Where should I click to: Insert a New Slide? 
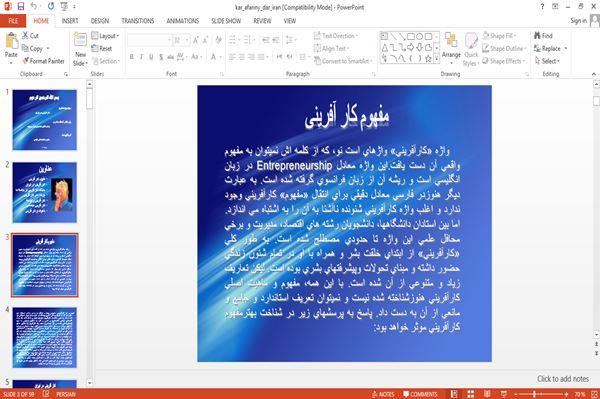(80, 50)
